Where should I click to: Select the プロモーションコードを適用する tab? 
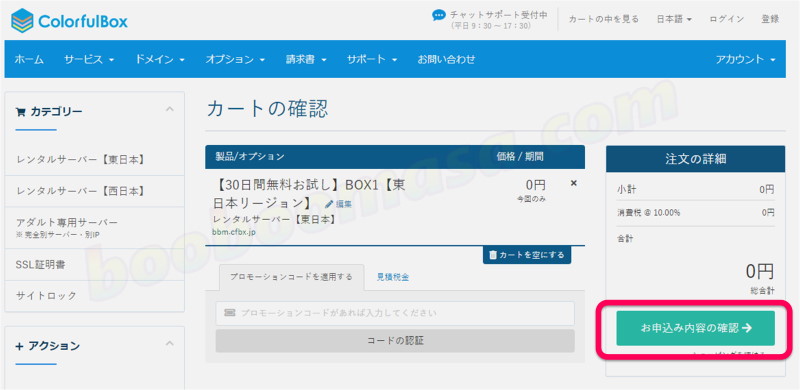click(x=291, y=277)
